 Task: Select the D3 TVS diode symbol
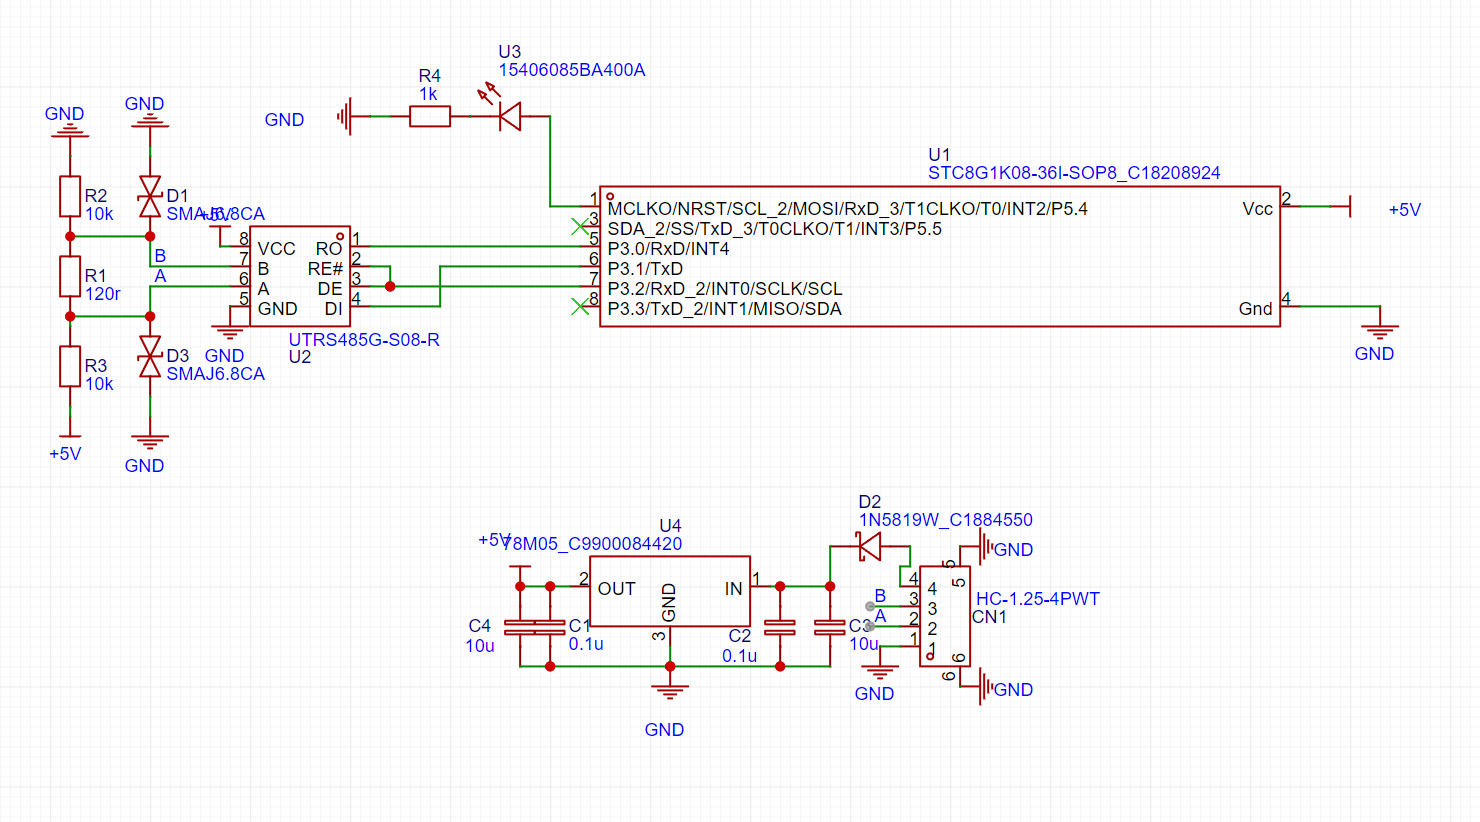(150, 356)
